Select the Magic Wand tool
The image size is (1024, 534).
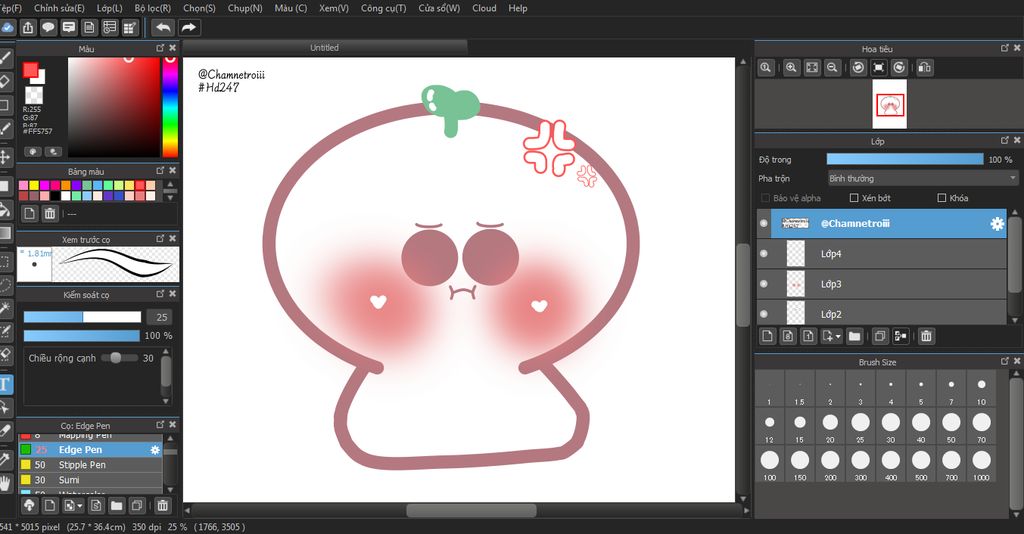point(5,307)
